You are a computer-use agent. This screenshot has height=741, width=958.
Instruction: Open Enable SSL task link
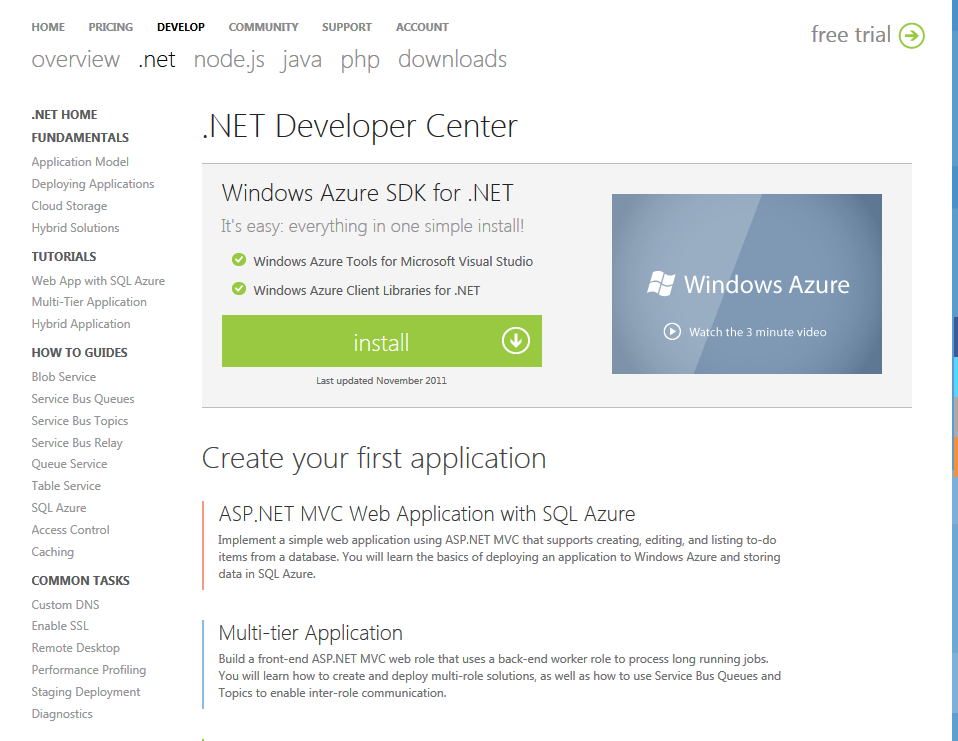60,626
